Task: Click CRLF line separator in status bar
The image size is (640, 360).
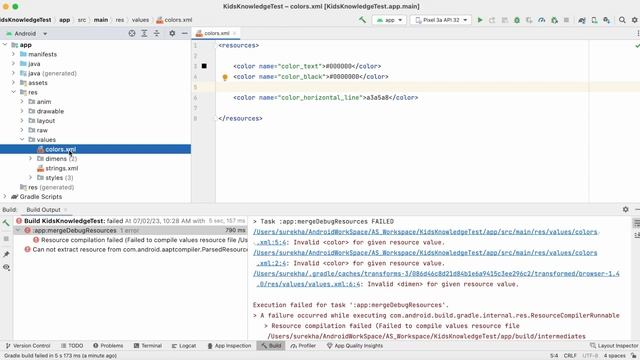Action: point(570,356)
